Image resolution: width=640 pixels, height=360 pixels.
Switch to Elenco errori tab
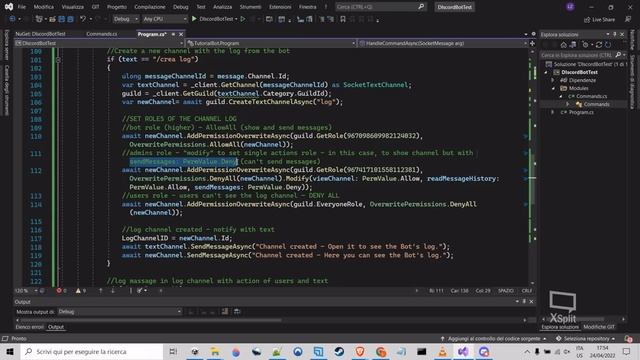click(29, 327)
